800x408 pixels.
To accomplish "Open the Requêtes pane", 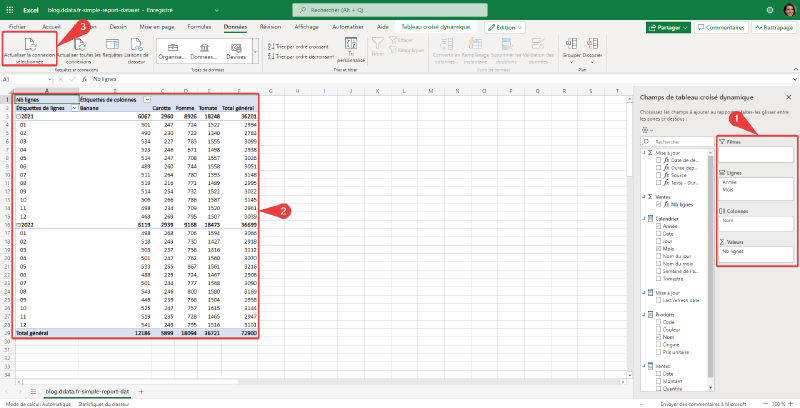I will coord(112,48).
